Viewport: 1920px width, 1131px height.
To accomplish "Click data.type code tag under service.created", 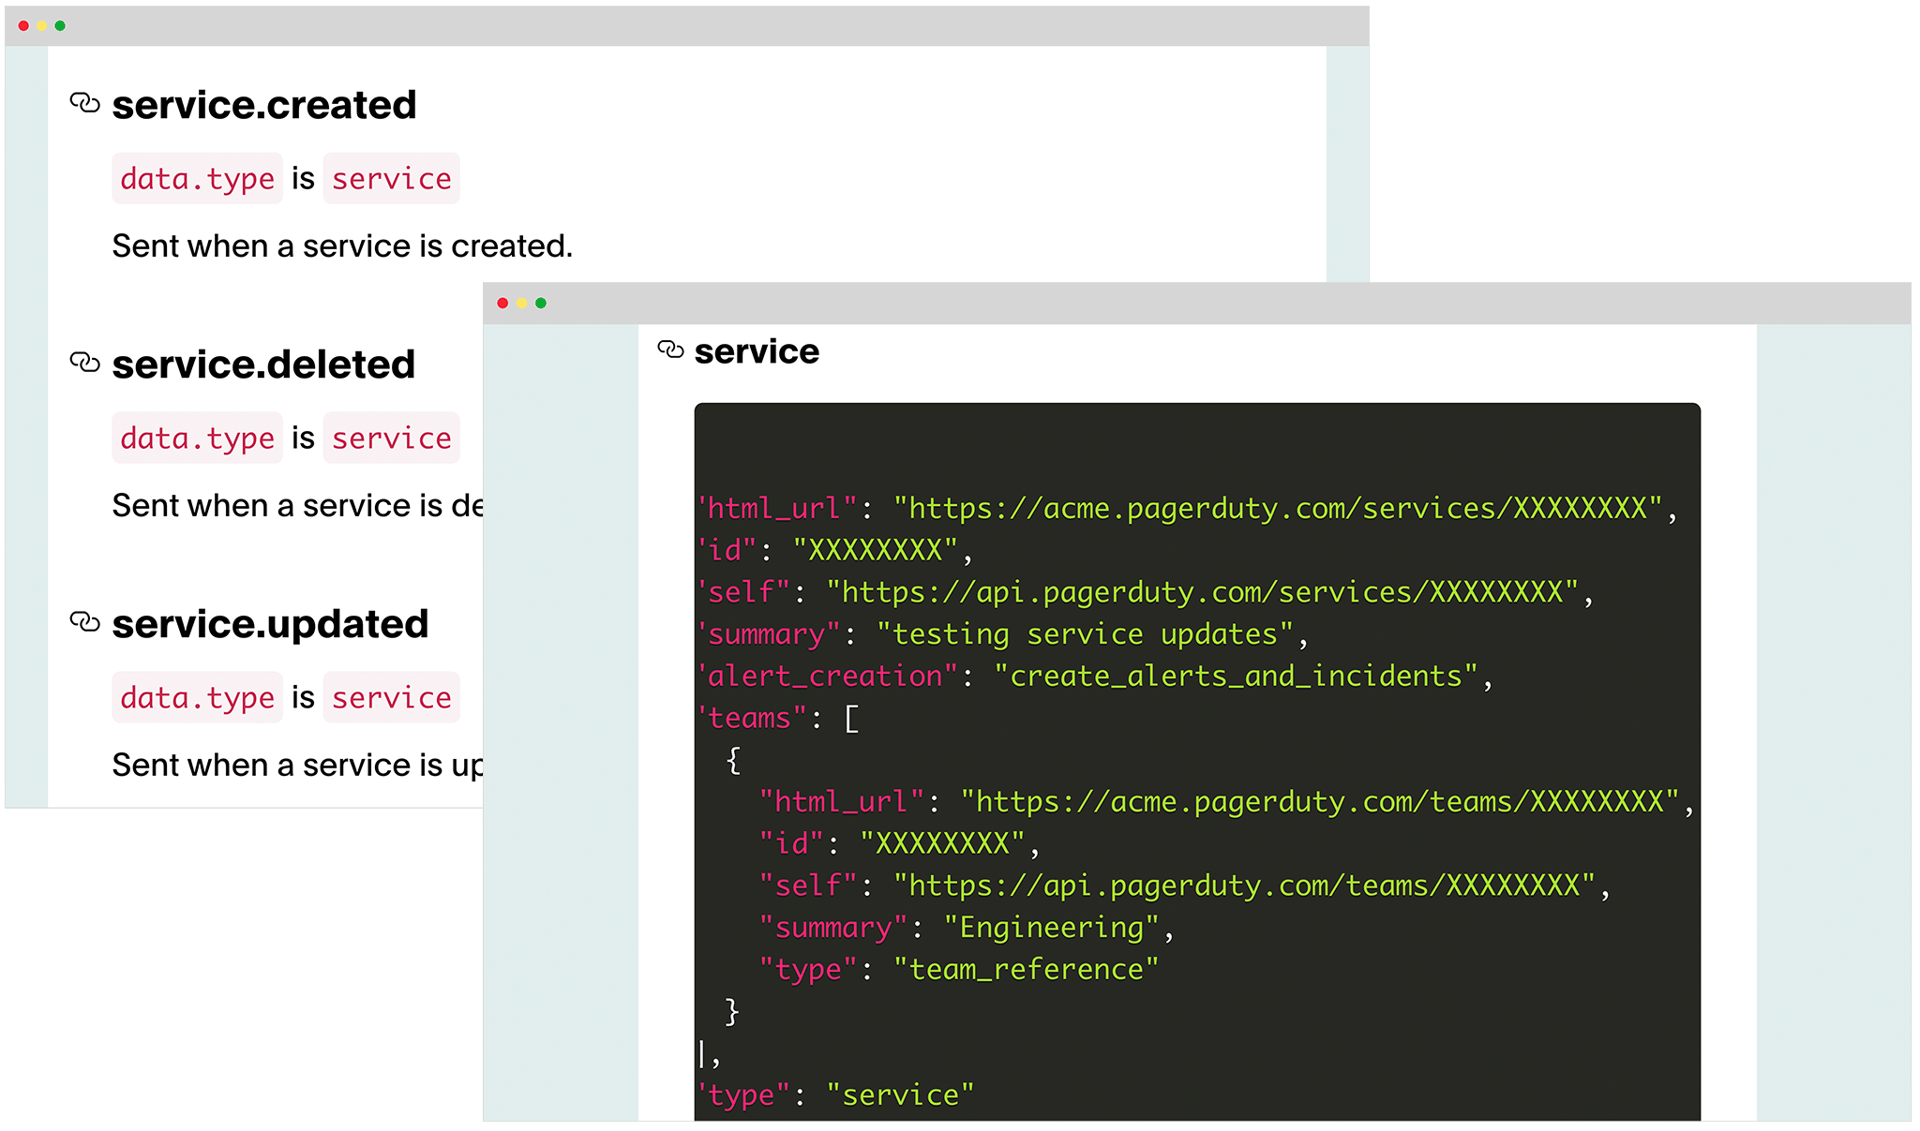I will tap(197, 179).
